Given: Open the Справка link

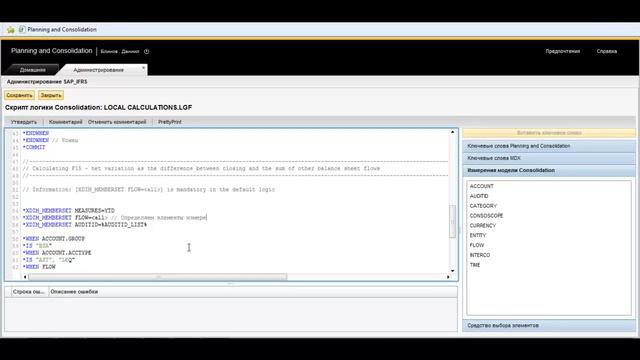Looking at the screenshot, I should point(607,51).
